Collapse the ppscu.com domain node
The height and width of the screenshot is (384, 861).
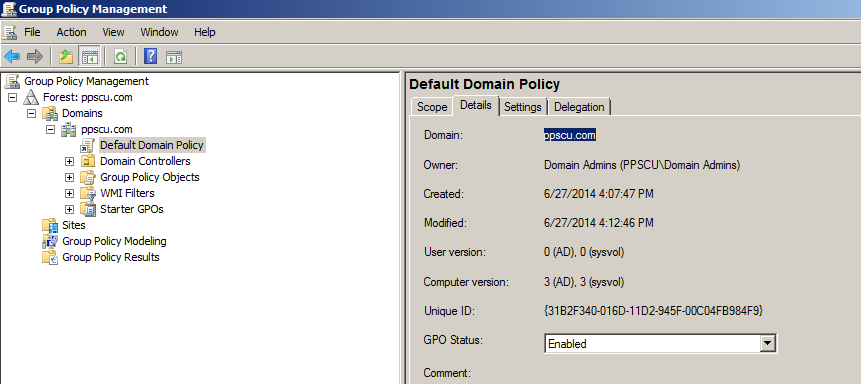(51, 129)
